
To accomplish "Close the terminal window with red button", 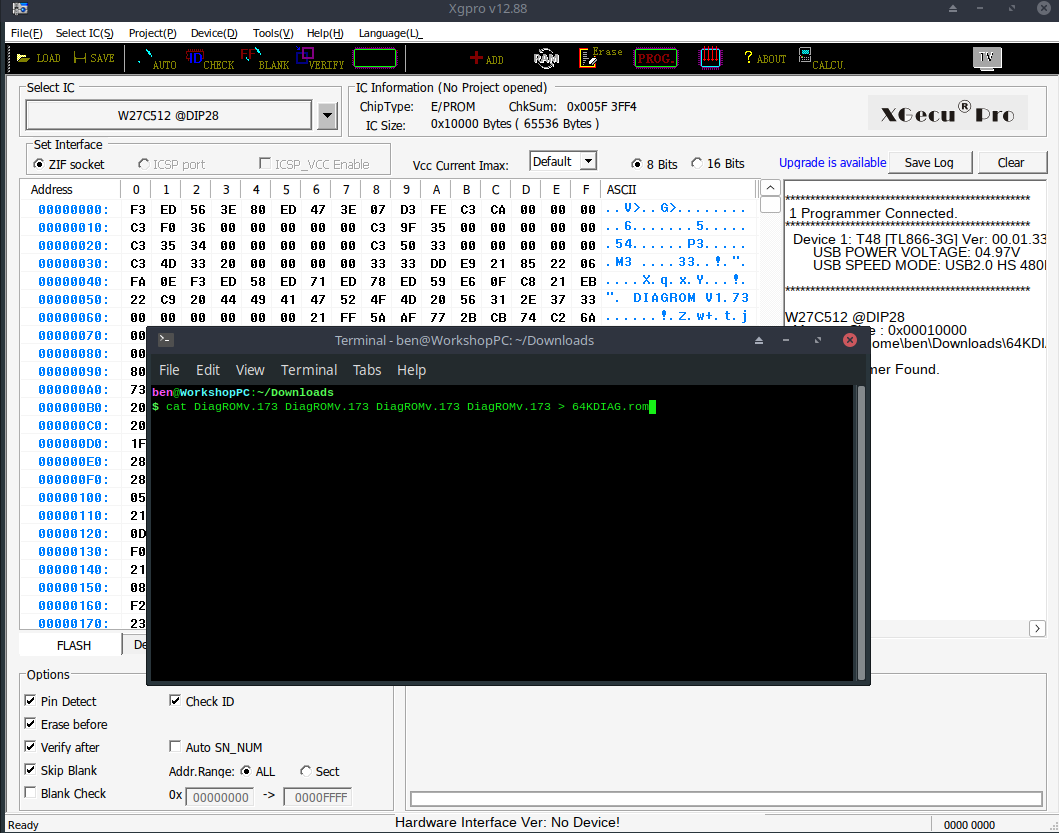I will [850, 340].
